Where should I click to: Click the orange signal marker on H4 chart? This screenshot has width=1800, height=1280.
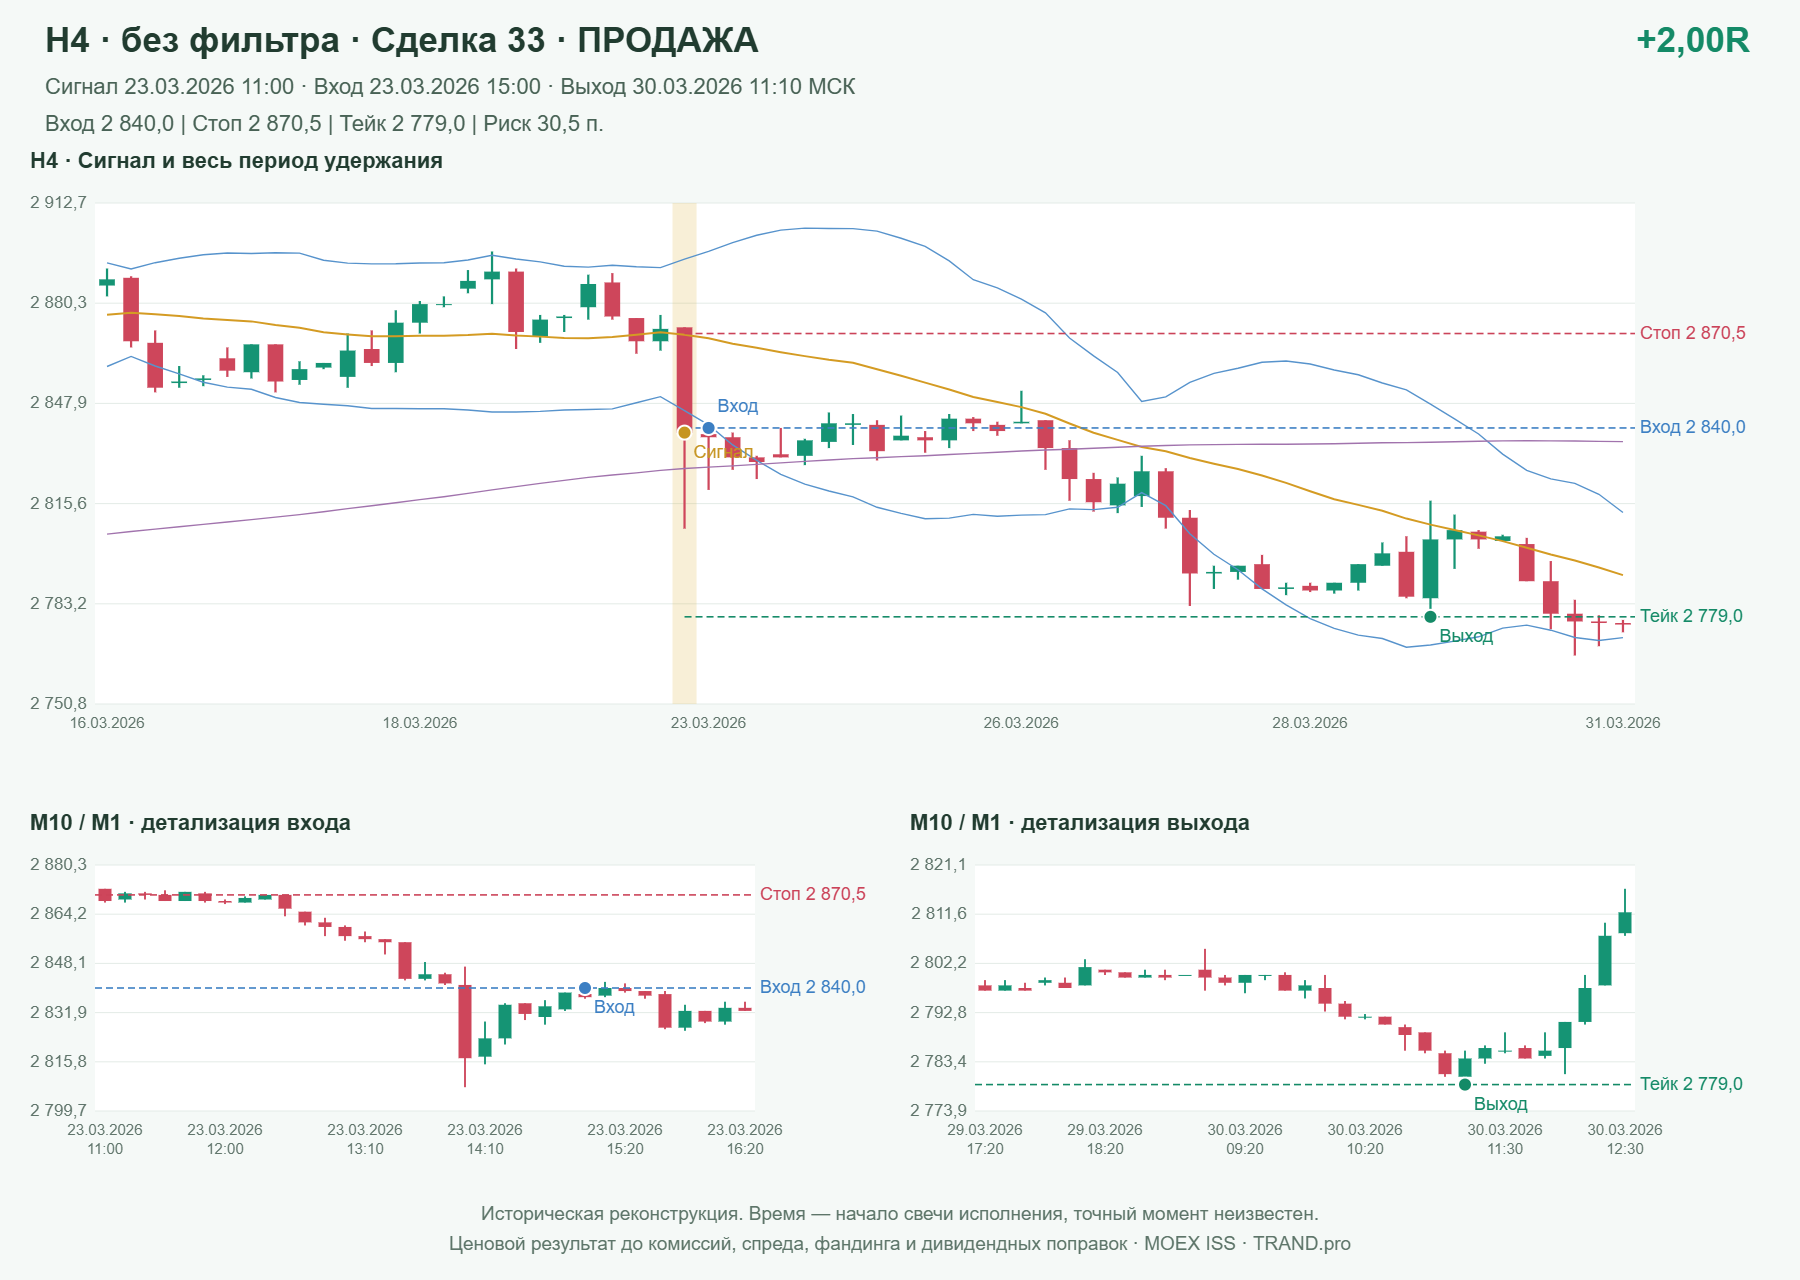tap(684, 432)
